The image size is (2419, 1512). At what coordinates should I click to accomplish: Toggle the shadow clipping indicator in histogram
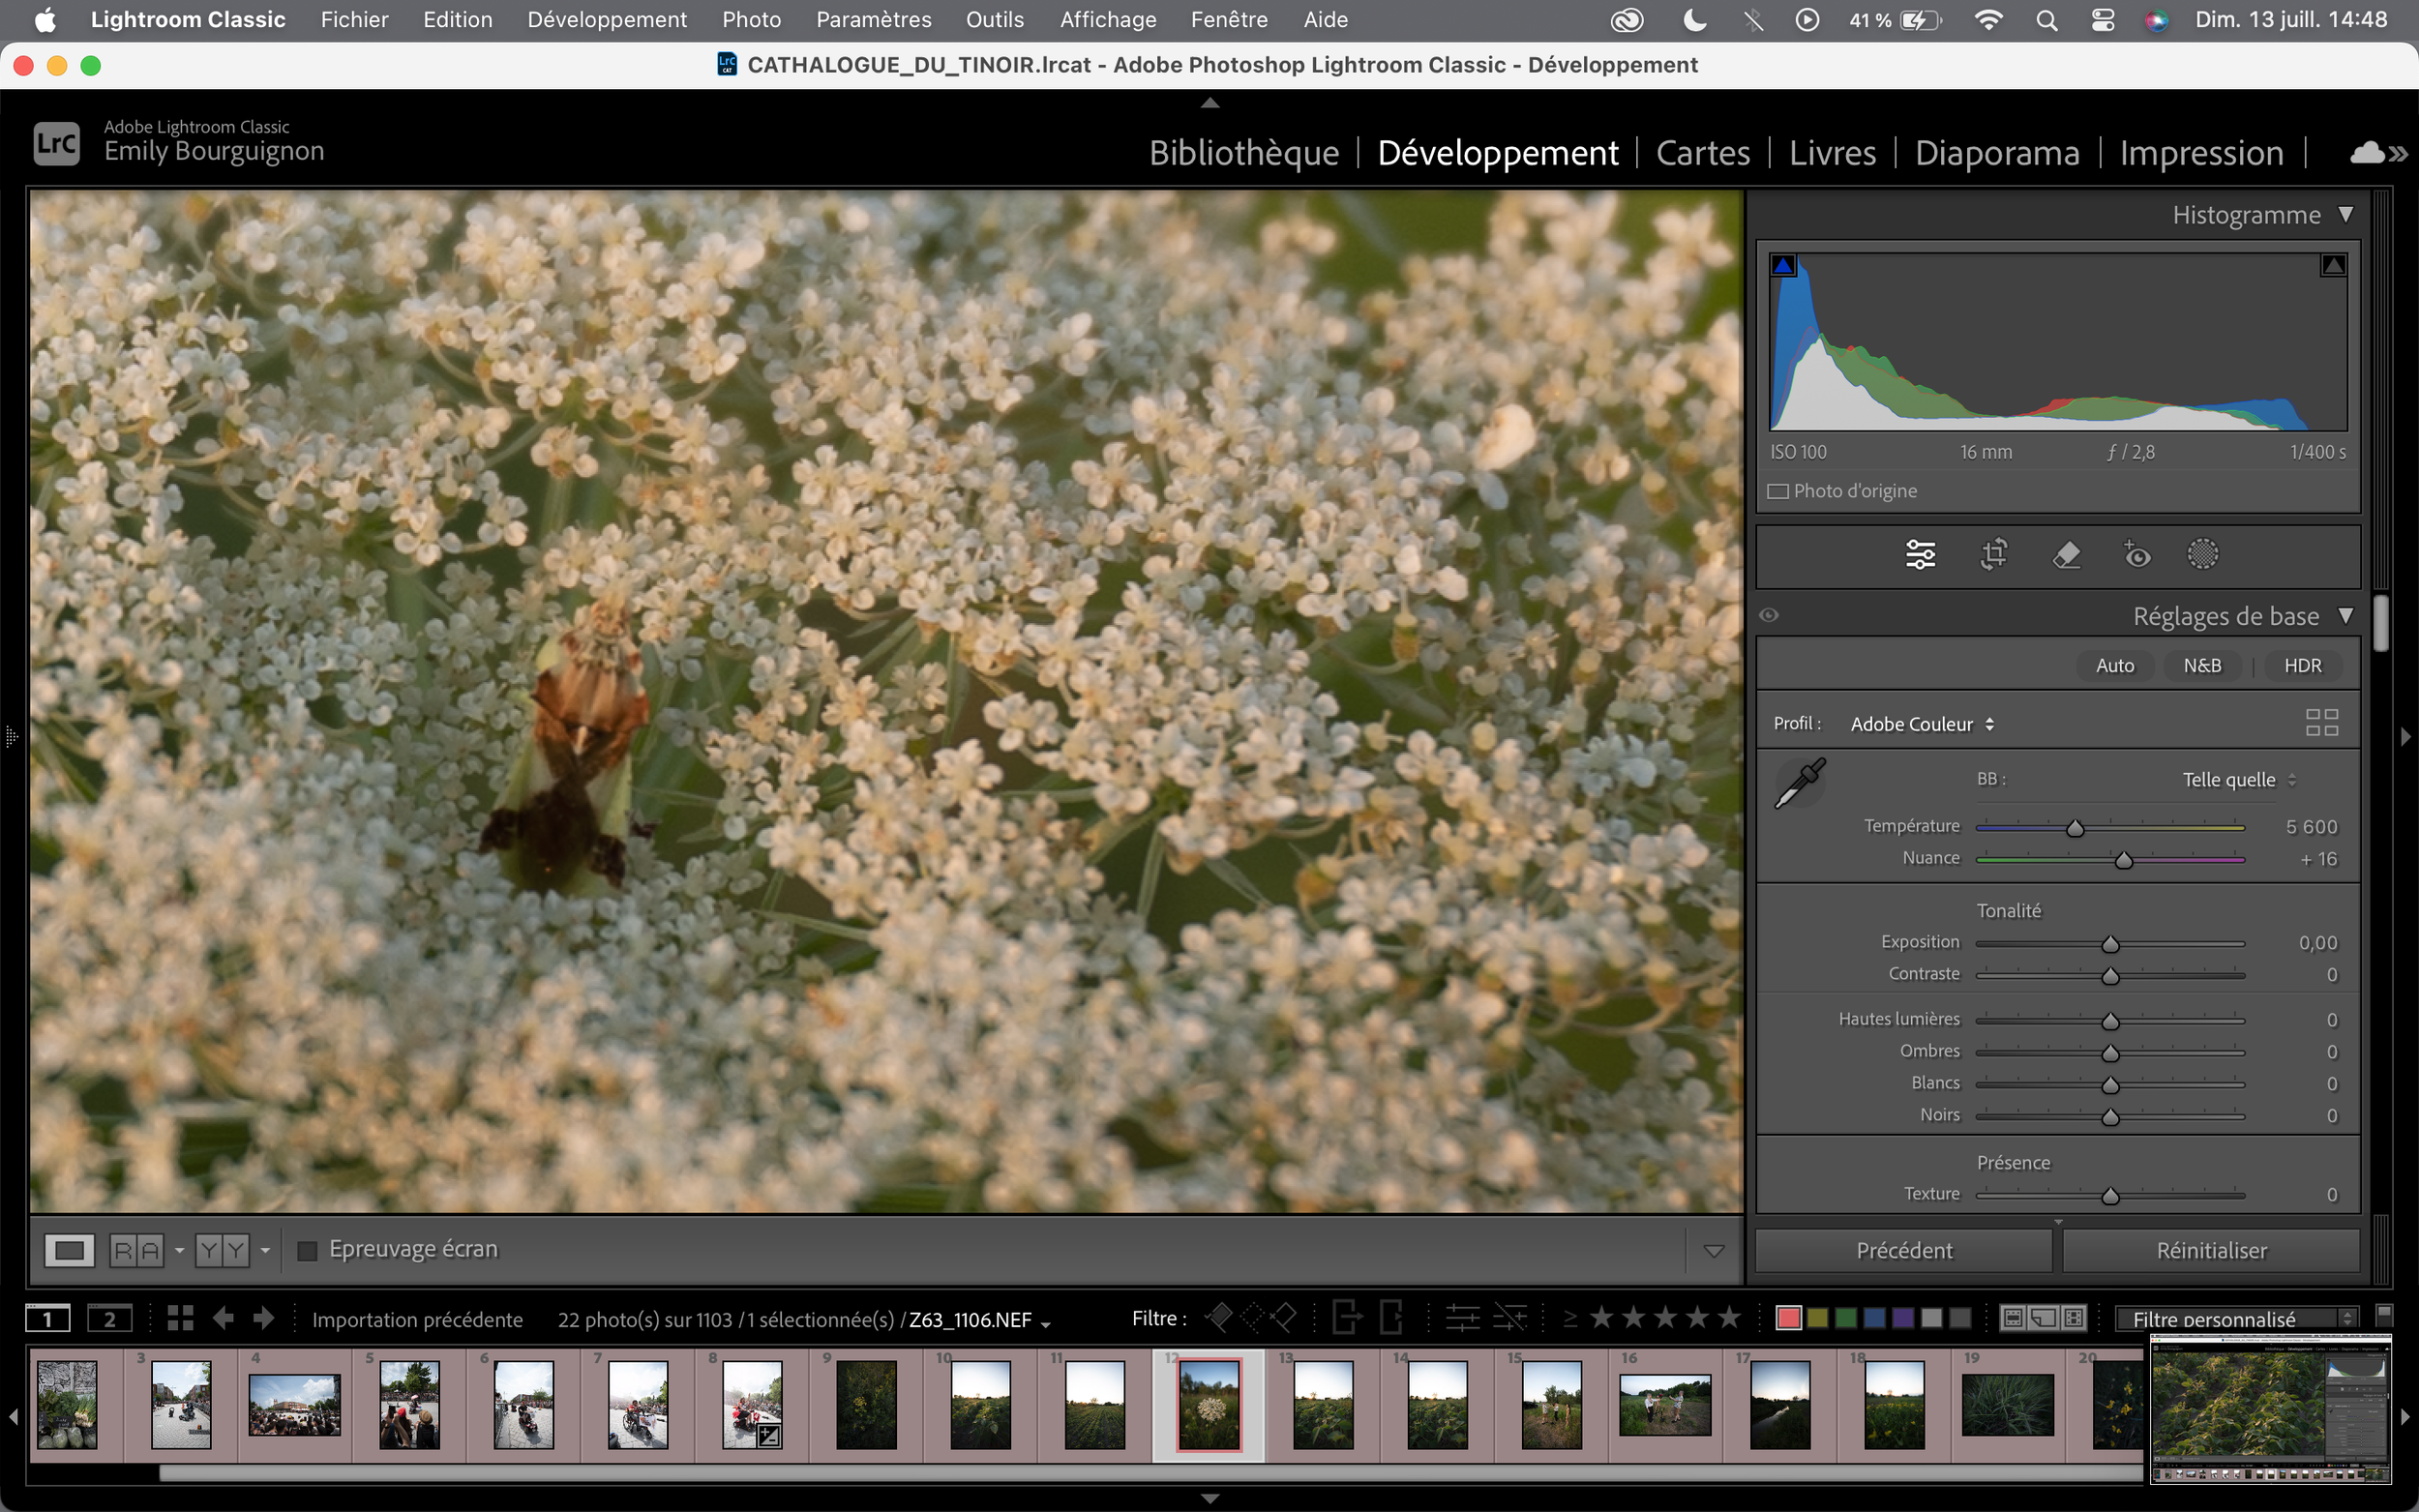(1783, 265)
